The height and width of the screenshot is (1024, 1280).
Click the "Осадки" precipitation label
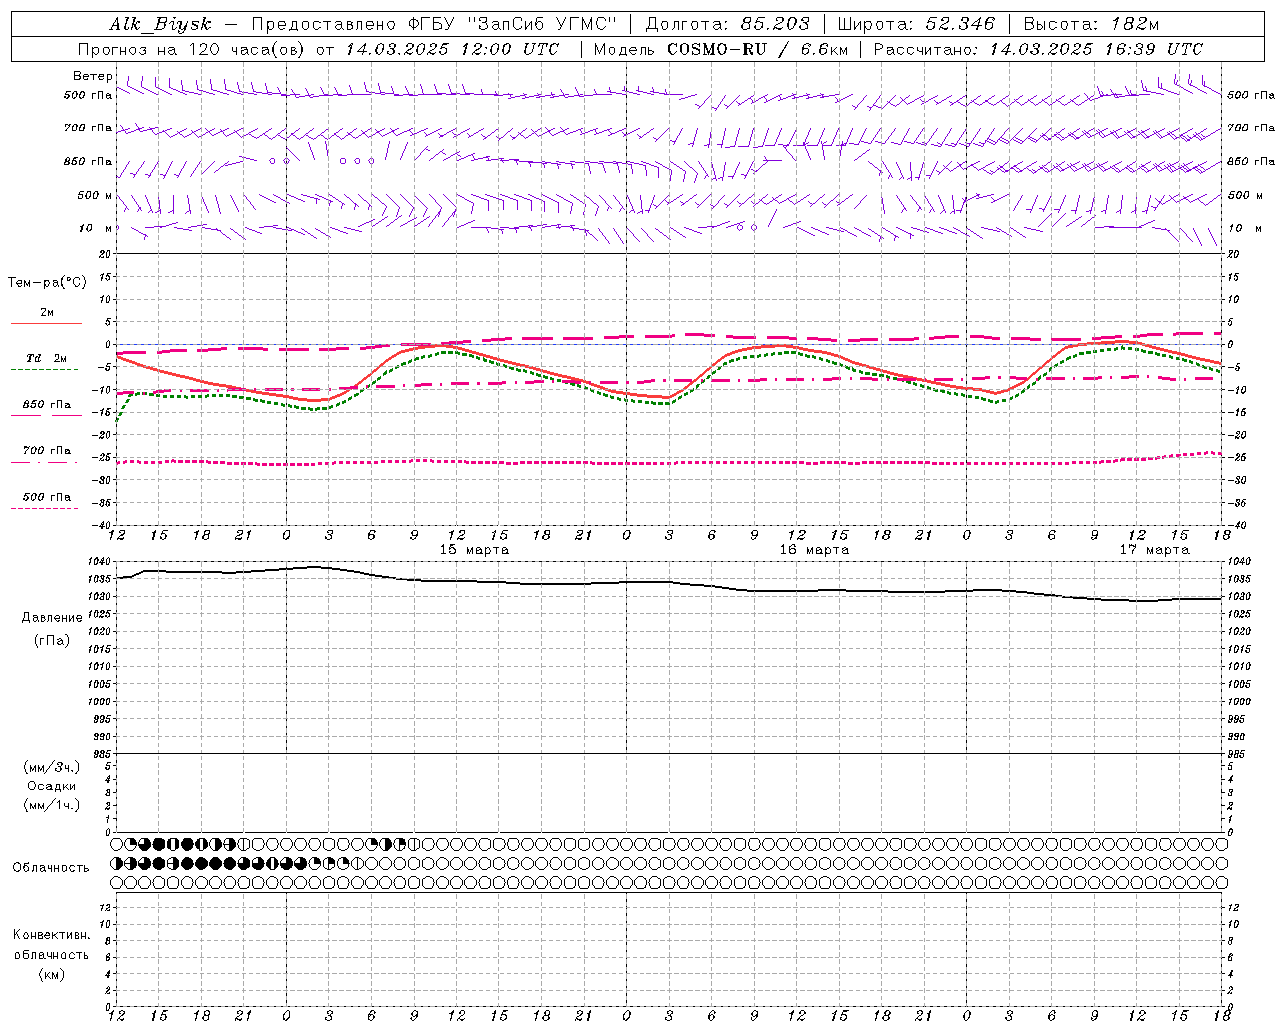click(x=52, y=786)
